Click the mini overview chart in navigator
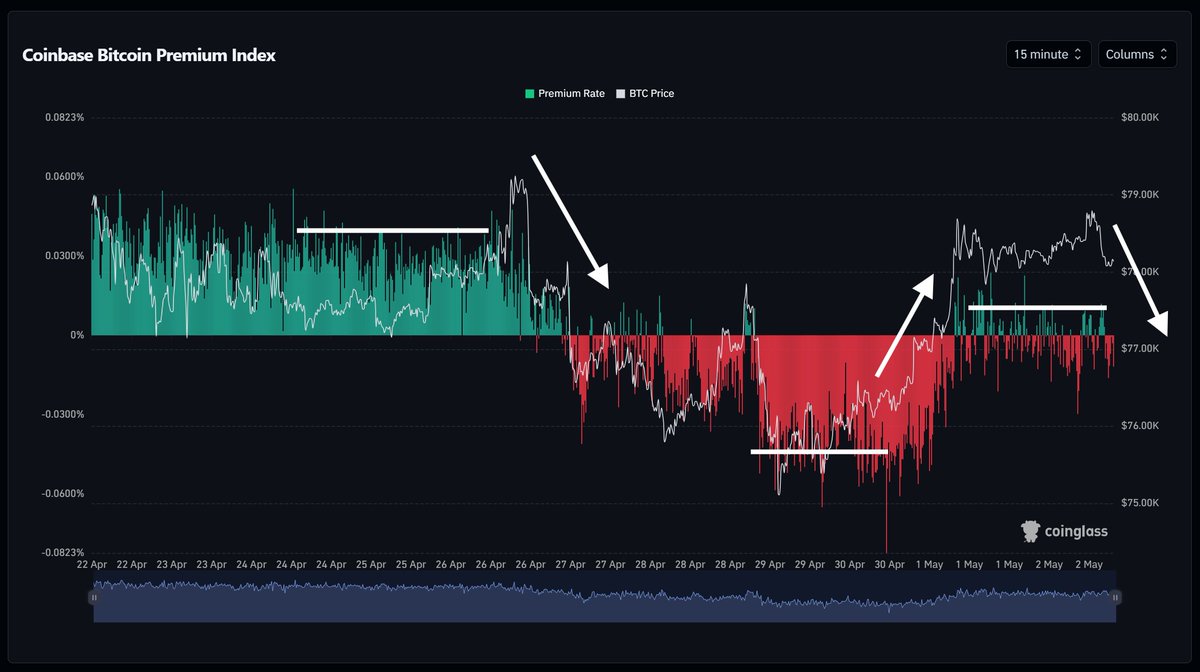This screenshot has width=1200, height=672. pyautogui.click(x=604, y=597)
